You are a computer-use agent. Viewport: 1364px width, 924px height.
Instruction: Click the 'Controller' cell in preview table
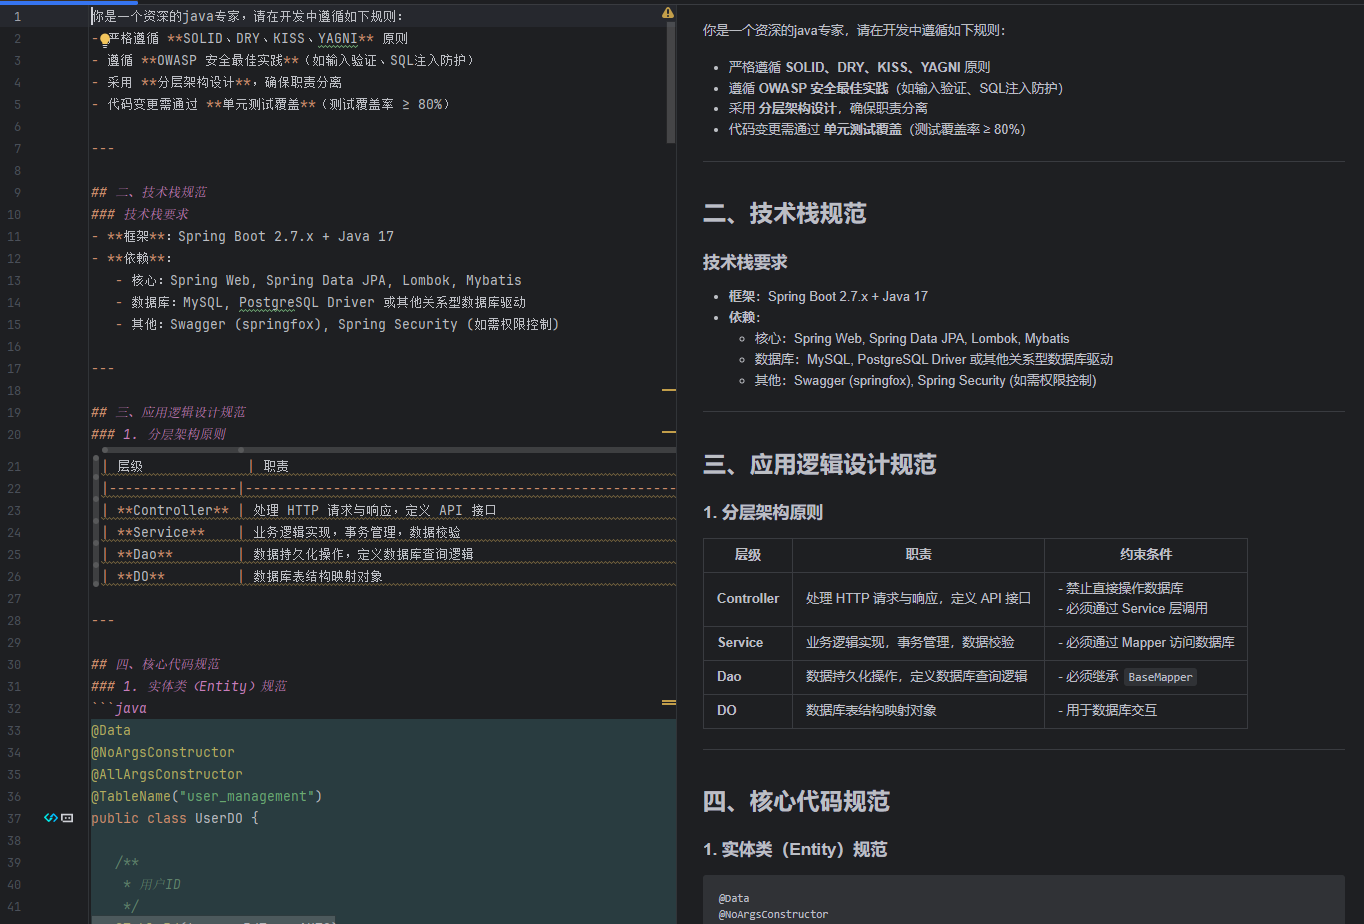click(748, 598)
